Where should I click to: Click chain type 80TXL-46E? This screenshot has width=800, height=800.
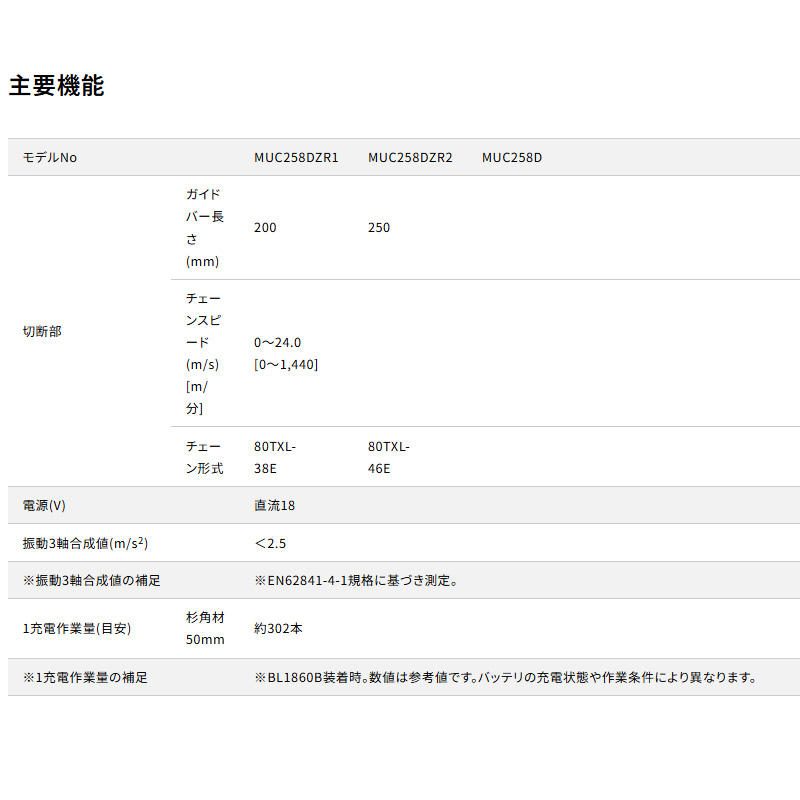(x=389, y=457)
